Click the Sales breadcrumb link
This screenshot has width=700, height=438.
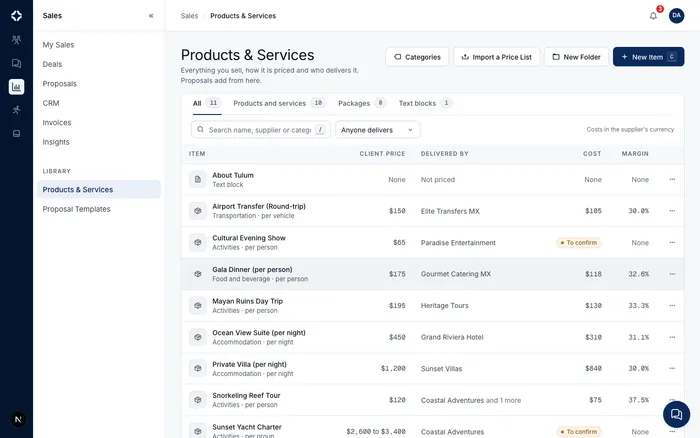point(189,16)
